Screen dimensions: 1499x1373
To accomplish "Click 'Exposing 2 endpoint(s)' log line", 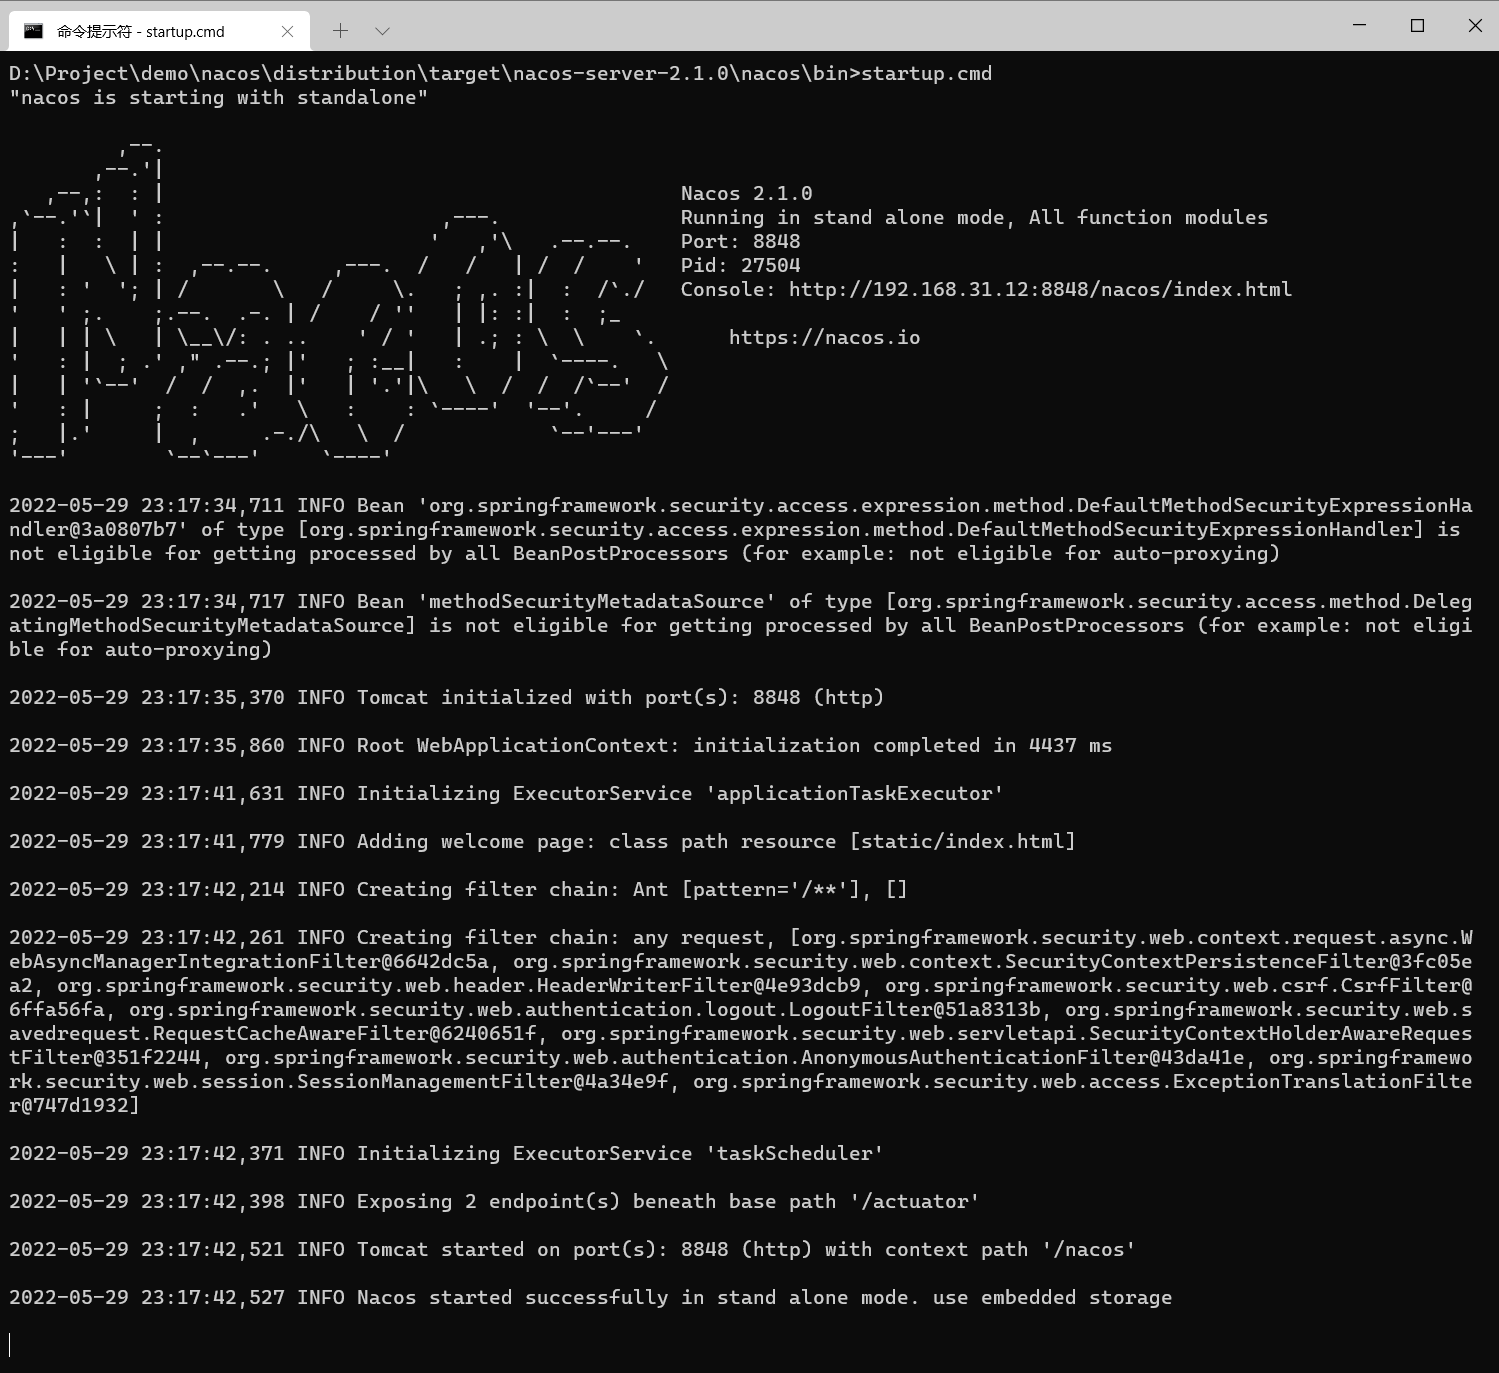I will 494,1202.
